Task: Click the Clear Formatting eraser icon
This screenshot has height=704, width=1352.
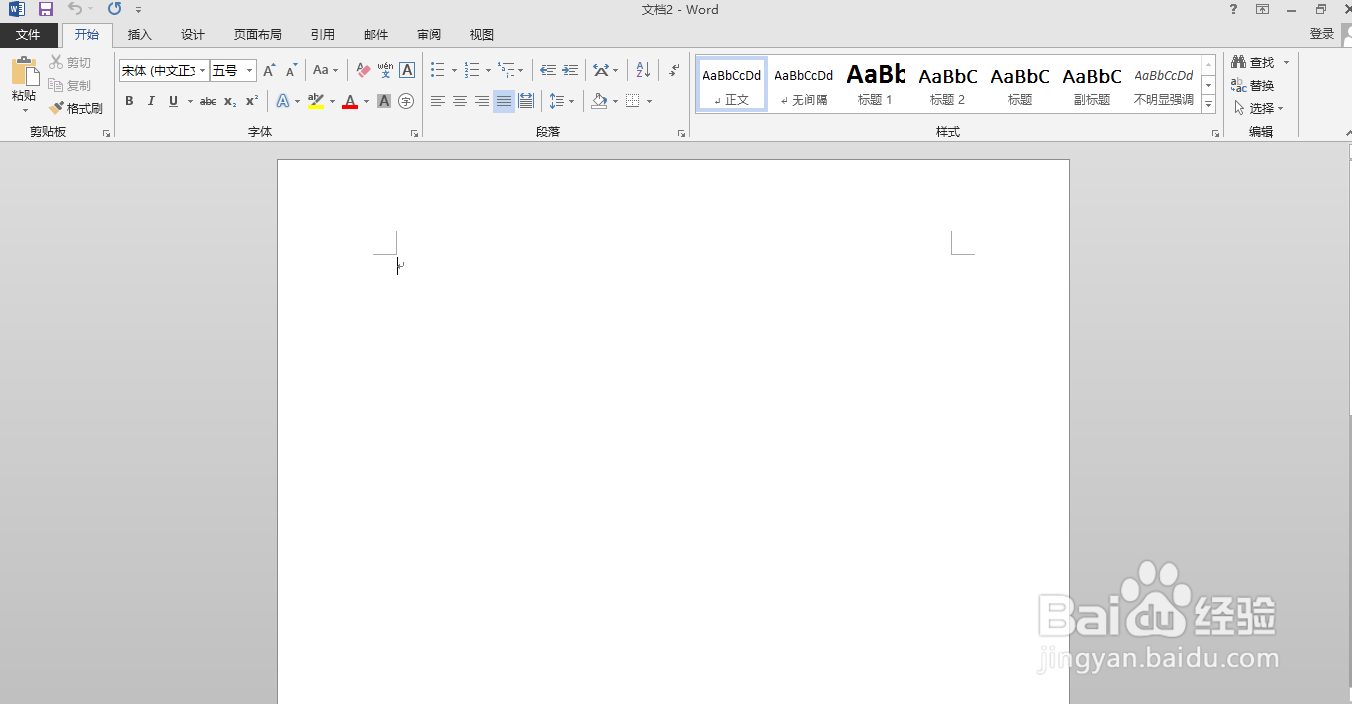Action: pos(363,71)
